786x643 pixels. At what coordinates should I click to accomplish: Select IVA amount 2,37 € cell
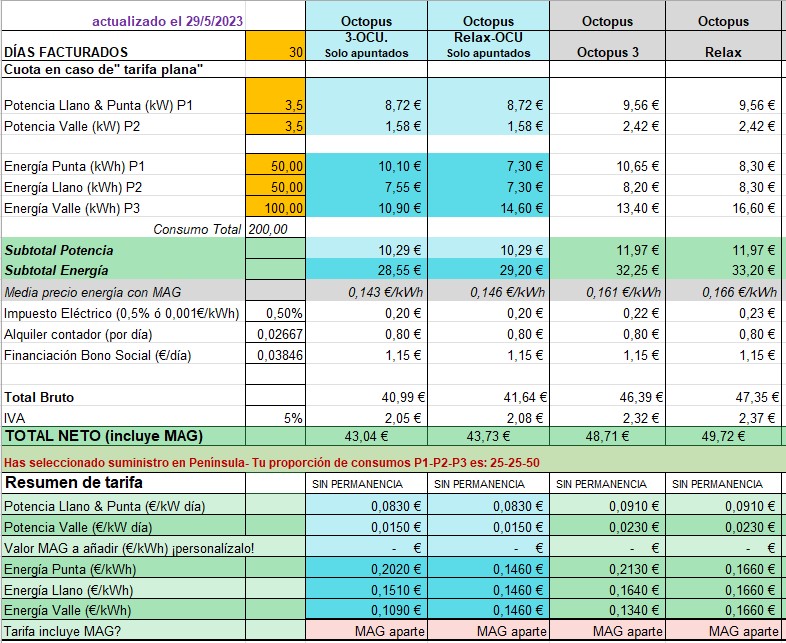(x=723, y=416)
